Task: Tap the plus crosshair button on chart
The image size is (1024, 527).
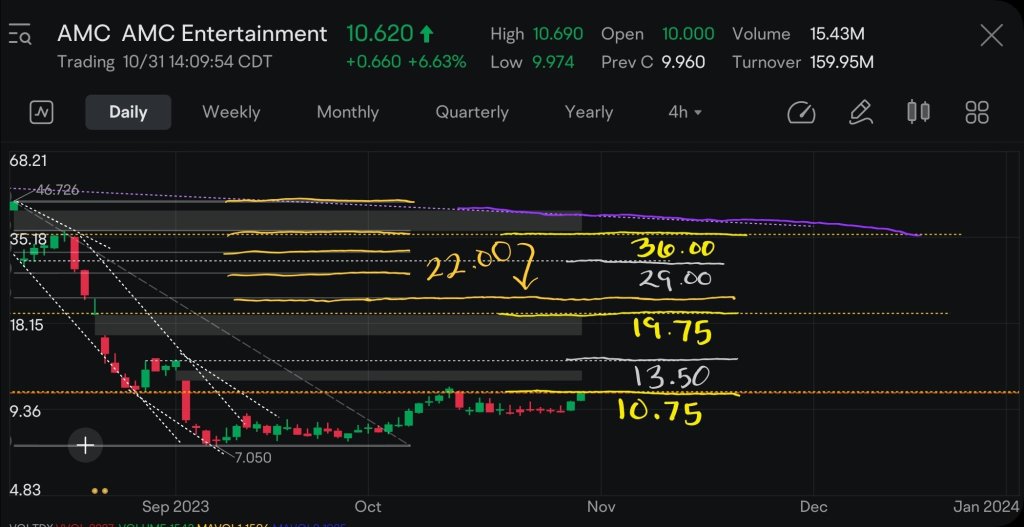Action: (86, 446)
